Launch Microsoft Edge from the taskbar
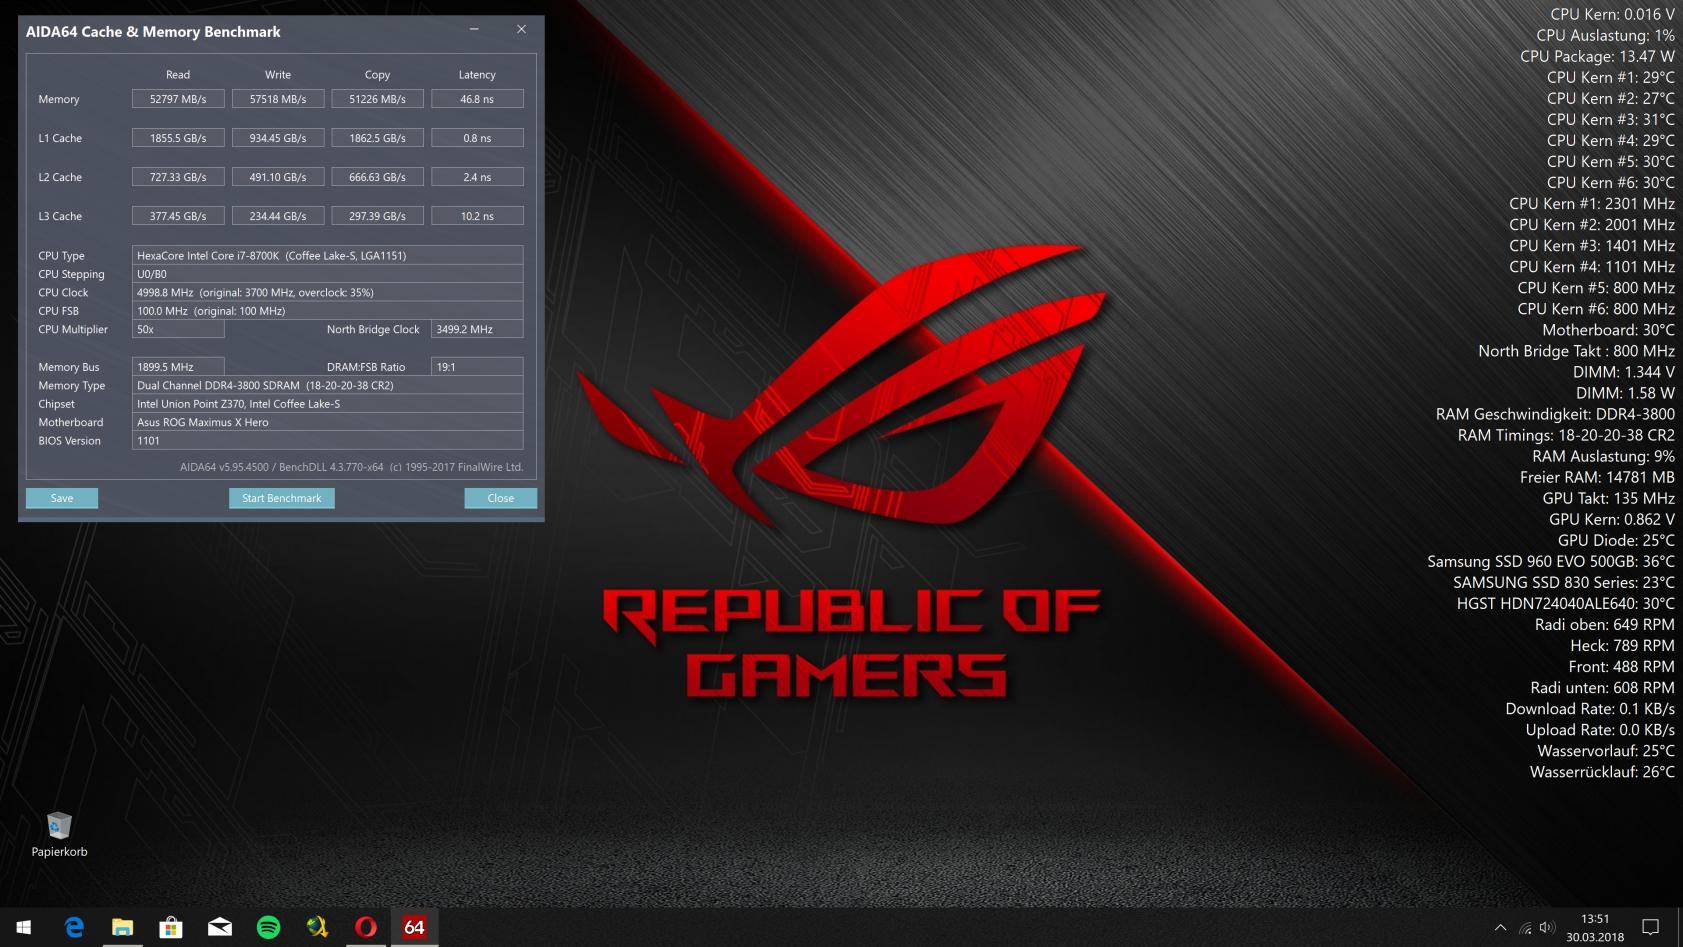The width and height of the screenshot is (1683, 947). 74,927
